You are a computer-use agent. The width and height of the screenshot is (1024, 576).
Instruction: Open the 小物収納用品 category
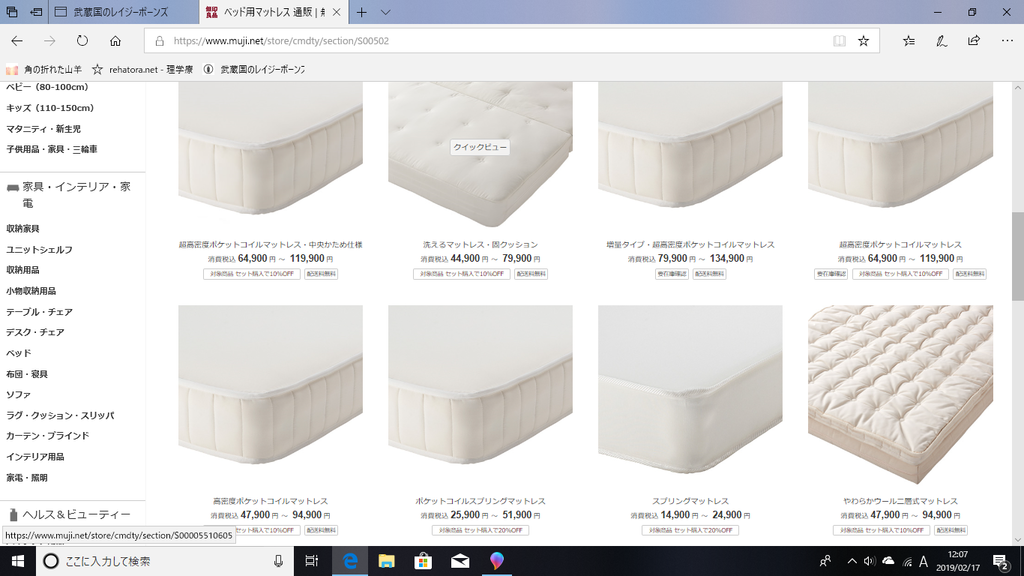coord(31,291)
